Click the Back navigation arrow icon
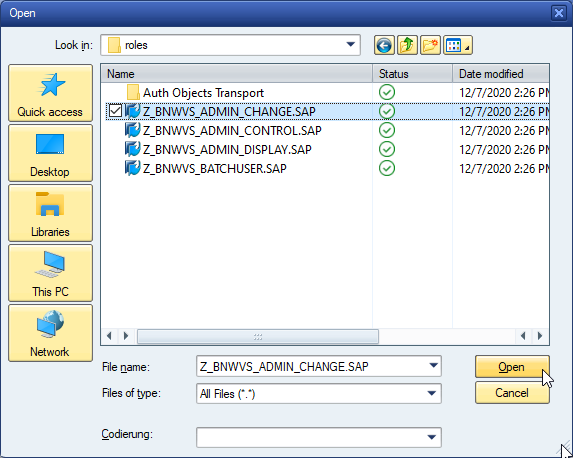 (x=384, y=45)
